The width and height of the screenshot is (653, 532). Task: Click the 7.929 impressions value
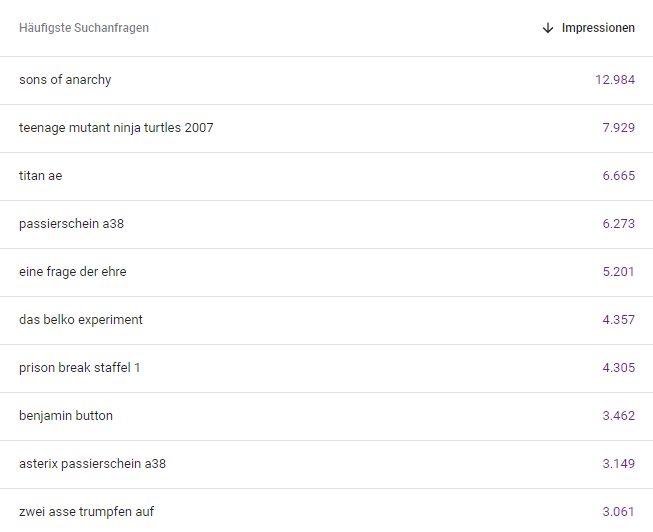(x=618, y=128)
